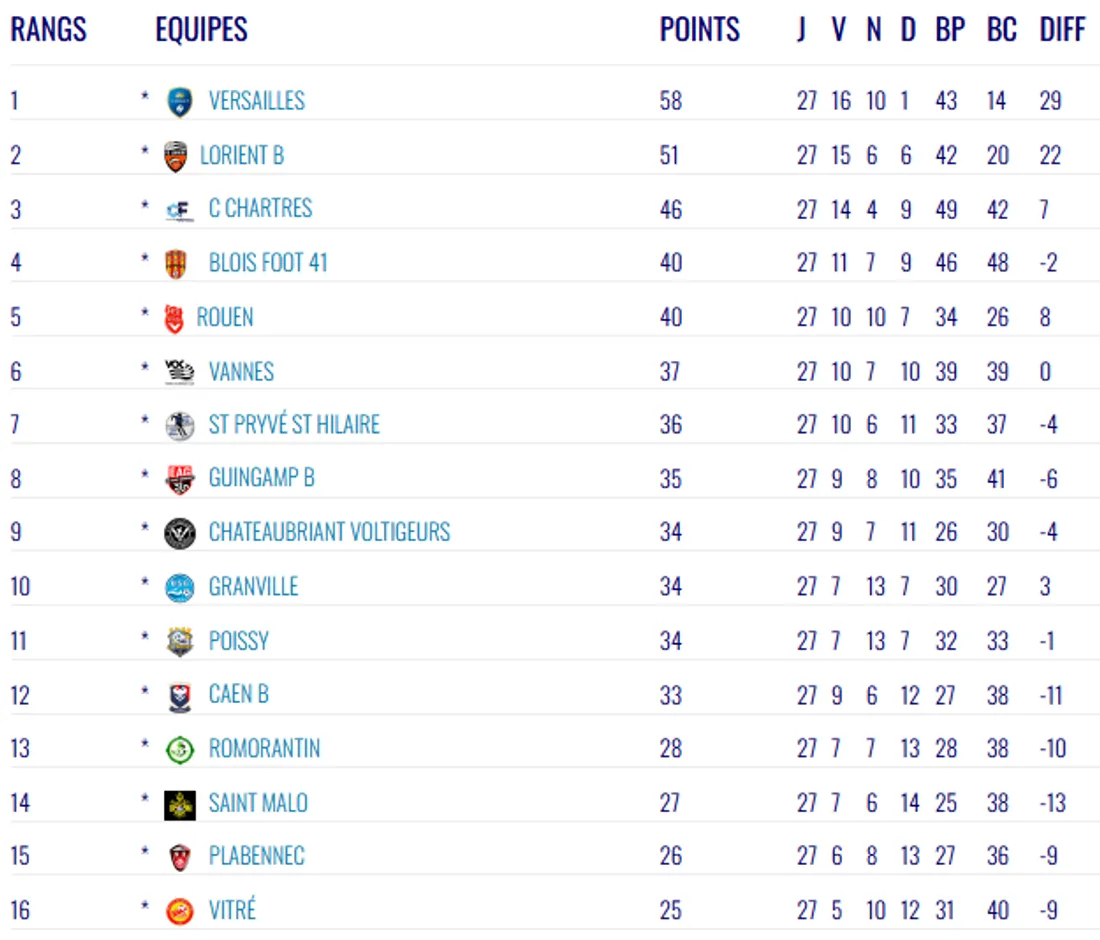Click the DIFF column header
The image size is (1100, 940).
tap(1062, 30)
